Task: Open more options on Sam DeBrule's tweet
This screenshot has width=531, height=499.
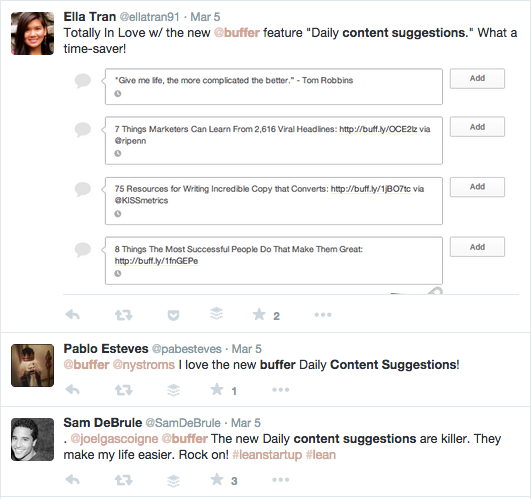Action: pyautogui.click(x=281, y=480)
